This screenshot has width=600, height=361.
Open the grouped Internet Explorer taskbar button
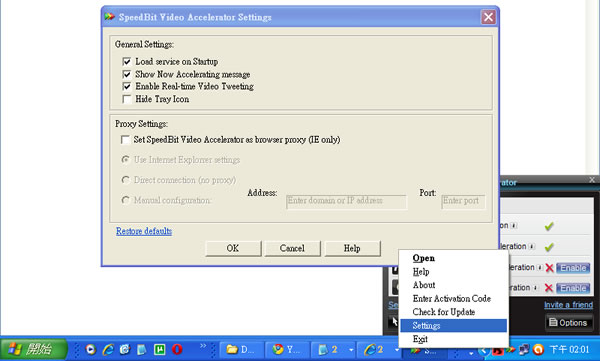379,350
